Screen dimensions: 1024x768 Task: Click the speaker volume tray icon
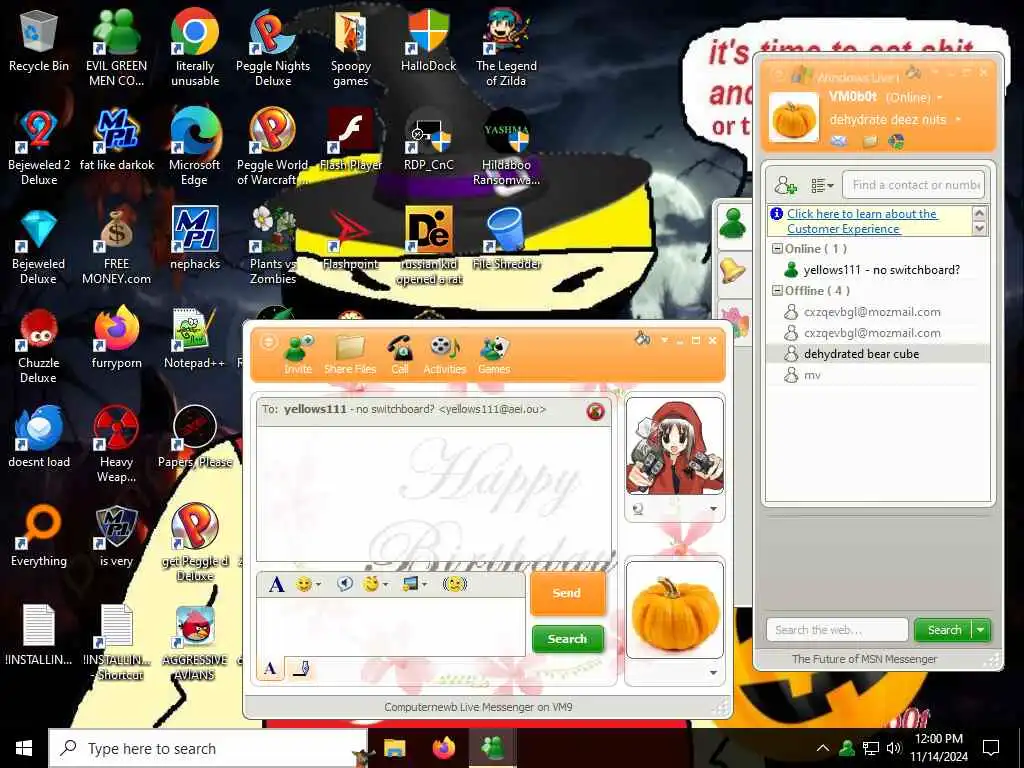[x=893, y=748]
